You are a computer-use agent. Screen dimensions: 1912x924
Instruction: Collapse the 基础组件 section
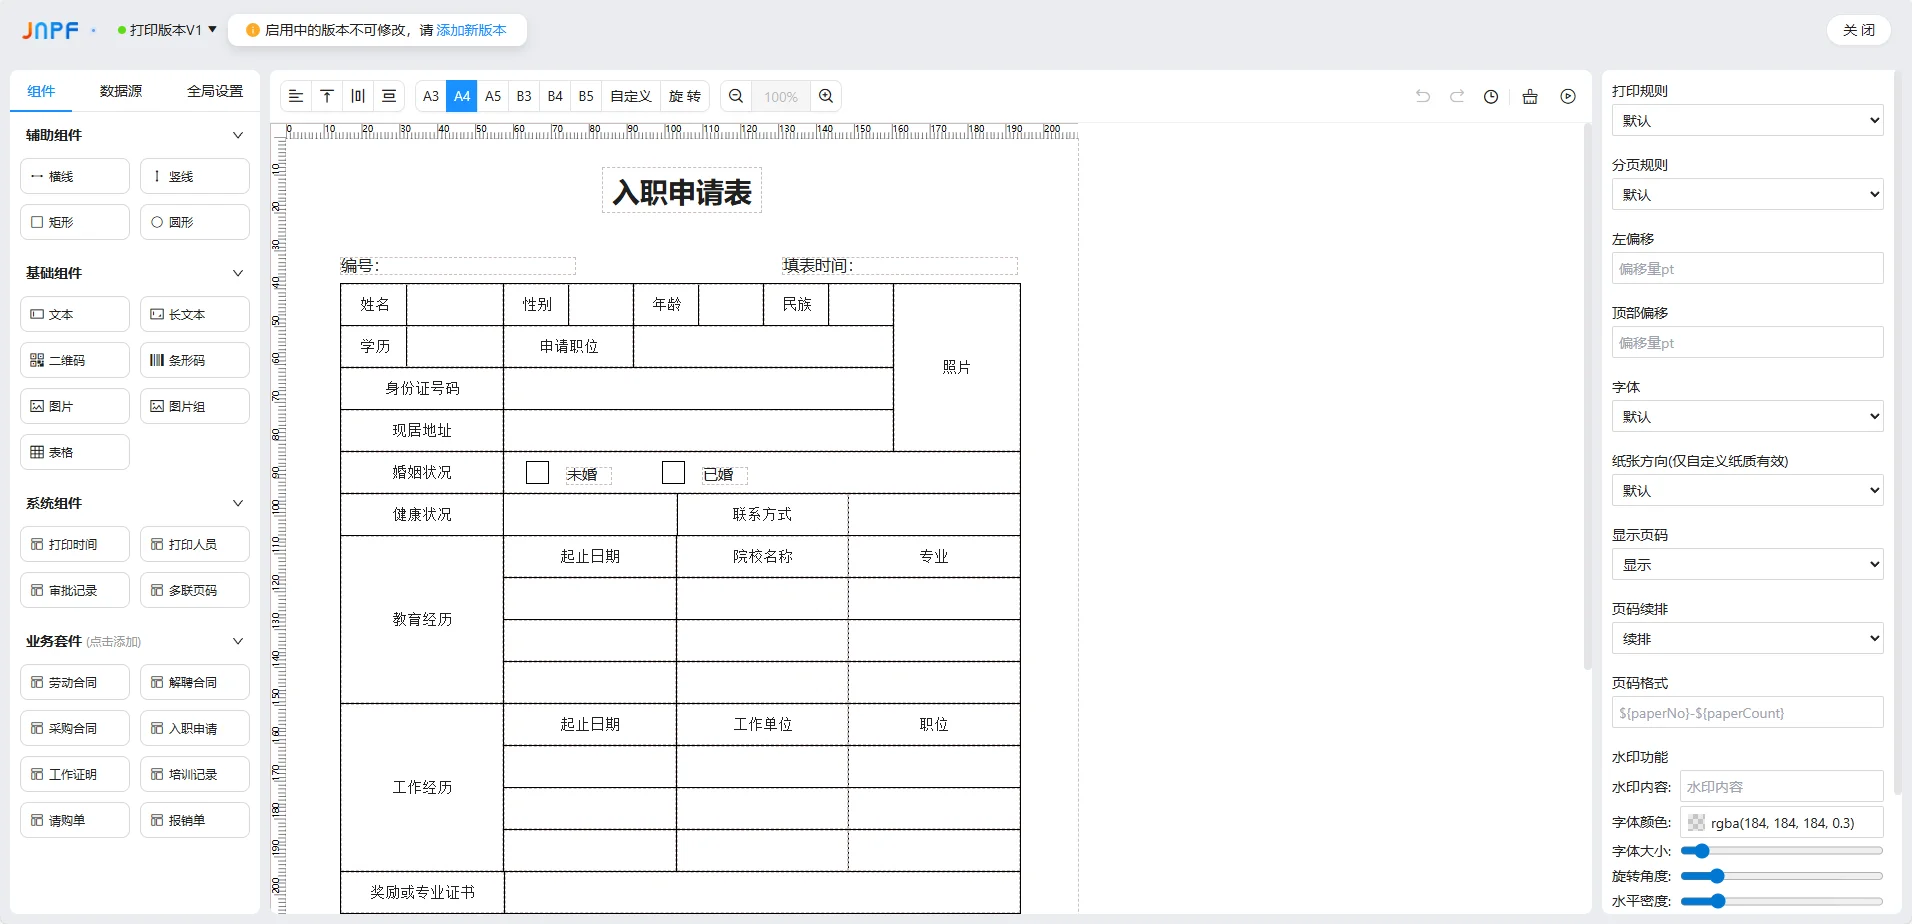[237, 272]
